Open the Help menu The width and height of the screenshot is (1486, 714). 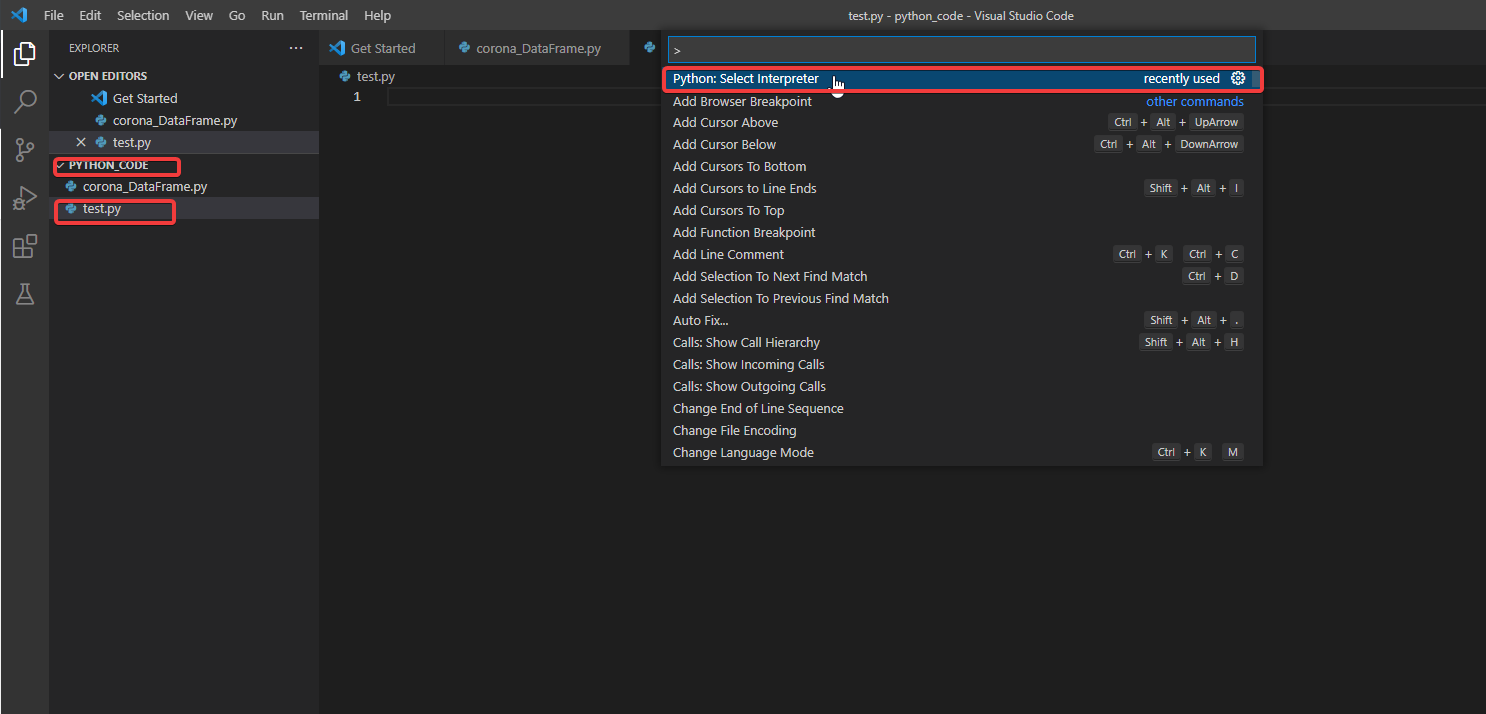[x=377, y=15]
